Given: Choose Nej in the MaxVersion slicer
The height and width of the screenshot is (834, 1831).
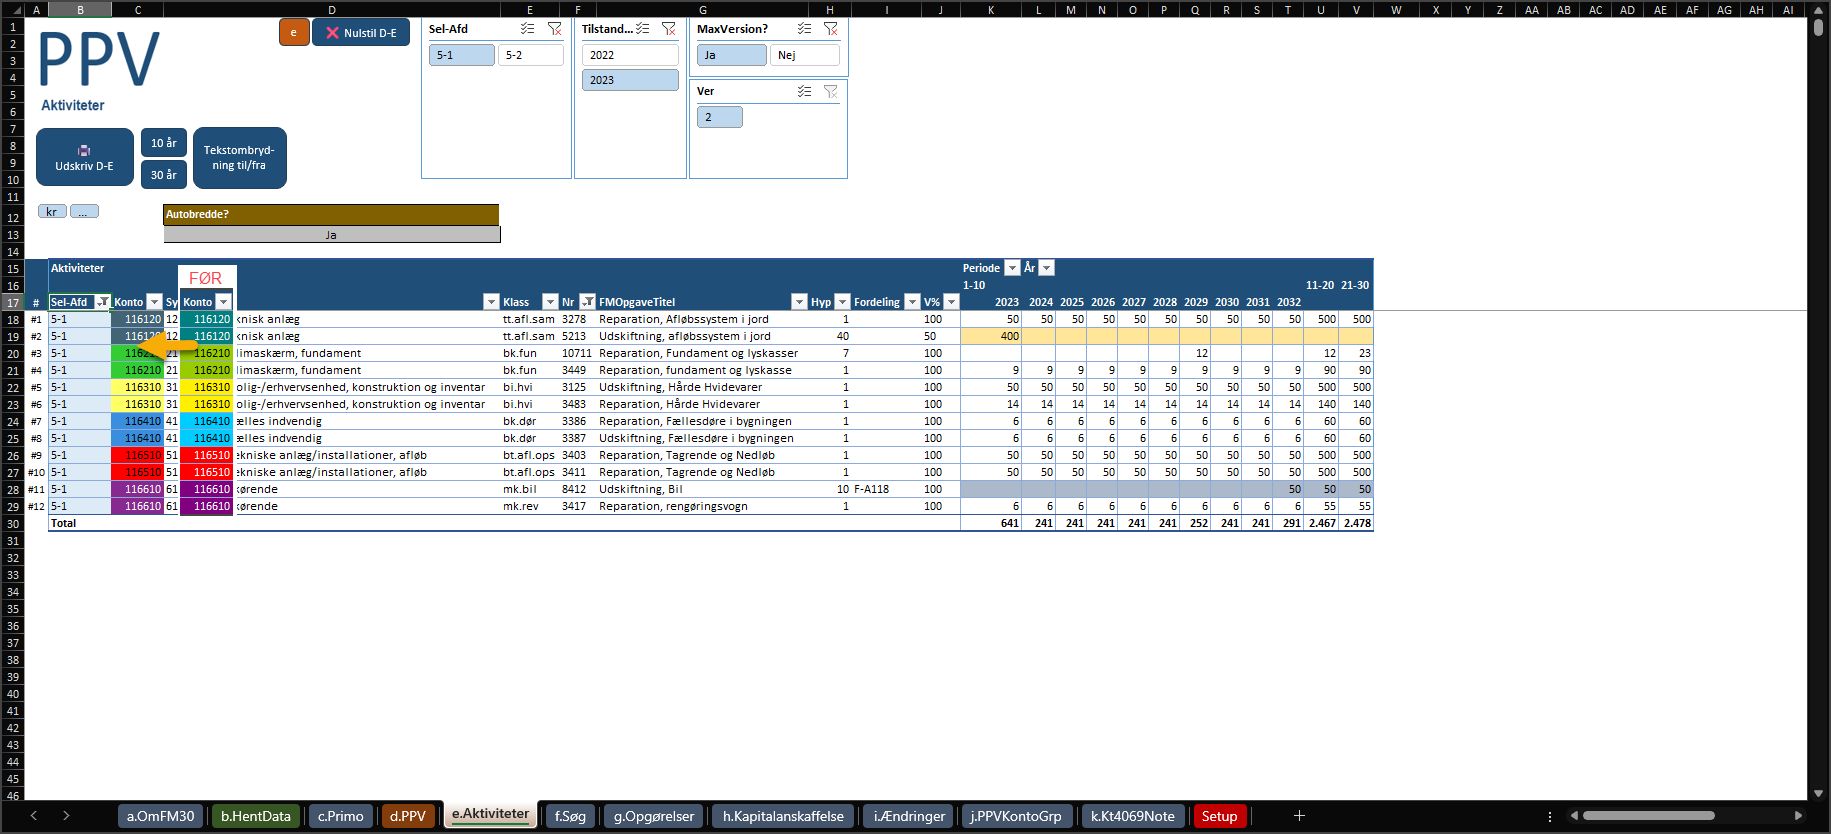Looking at the screenshot, I should (x=804, y=55).
